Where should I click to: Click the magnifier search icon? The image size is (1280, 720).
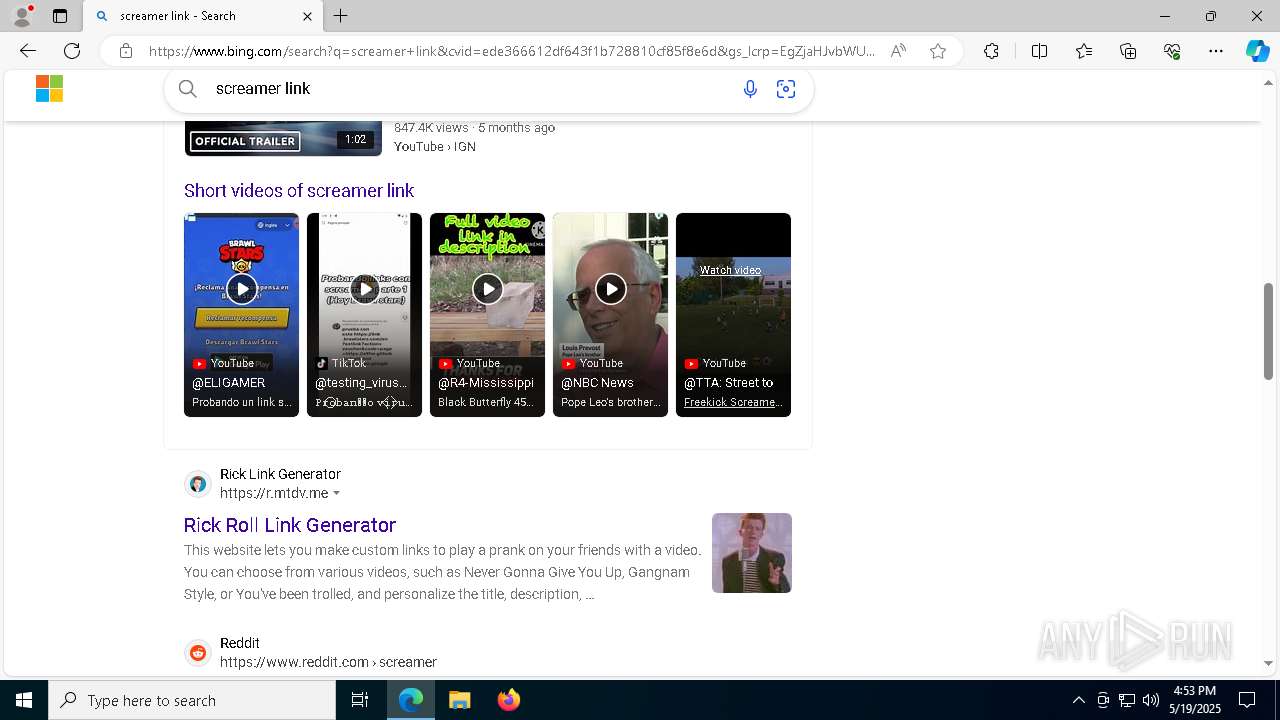pyautogui.click(x=188, y=89)
